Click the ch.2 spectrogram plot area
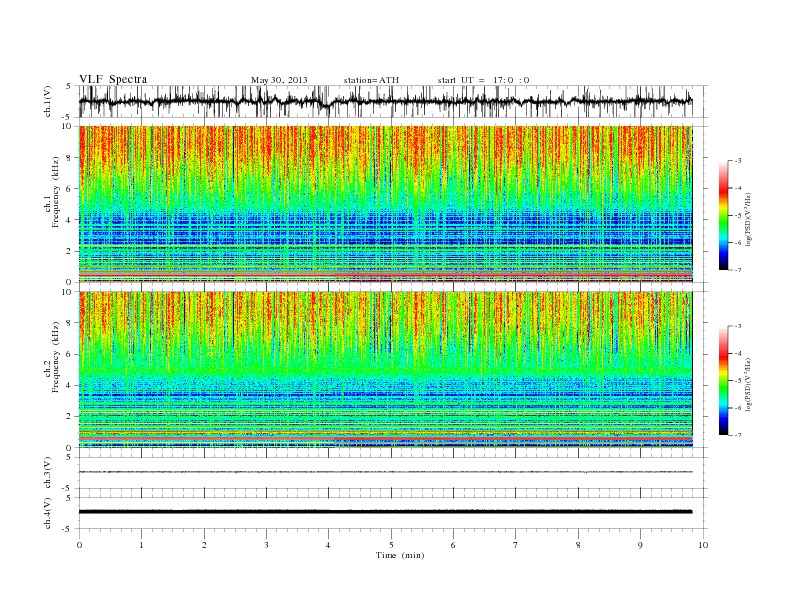This screenshot has height=612, width=792. tap(386, 370)
